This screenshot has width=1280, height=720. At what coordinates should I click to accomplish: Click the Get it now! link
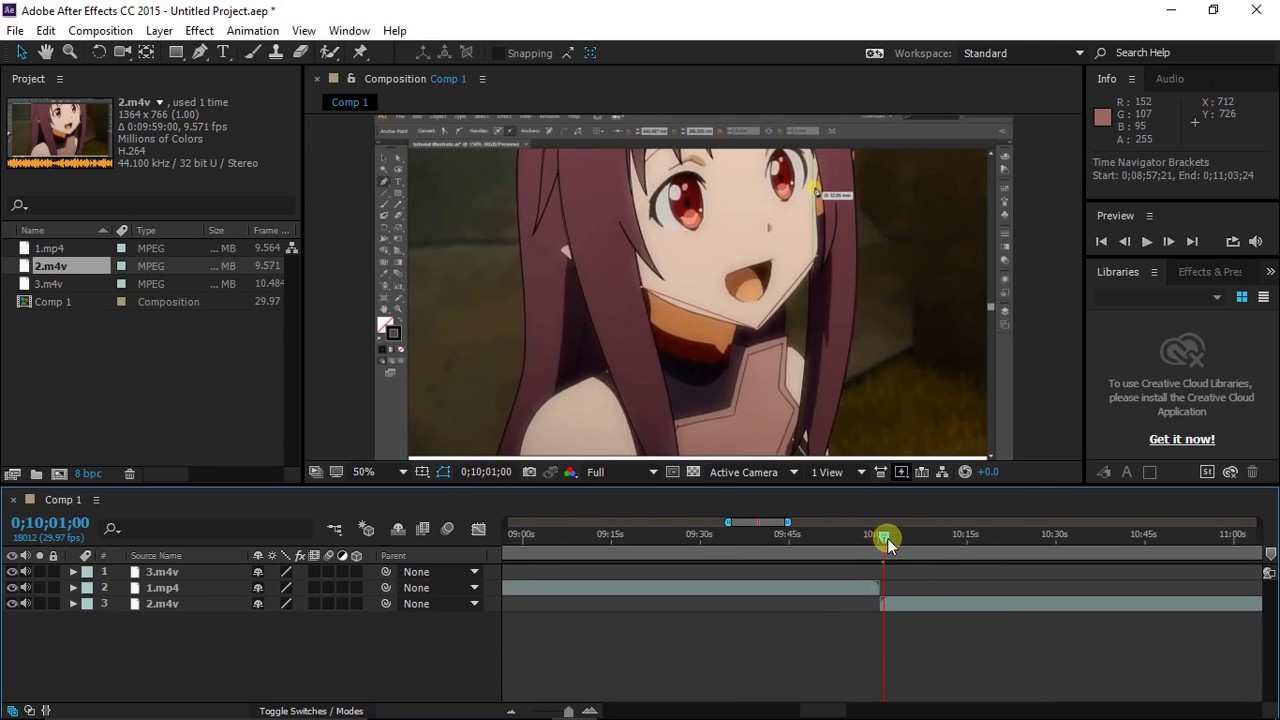click(1182, 439)
